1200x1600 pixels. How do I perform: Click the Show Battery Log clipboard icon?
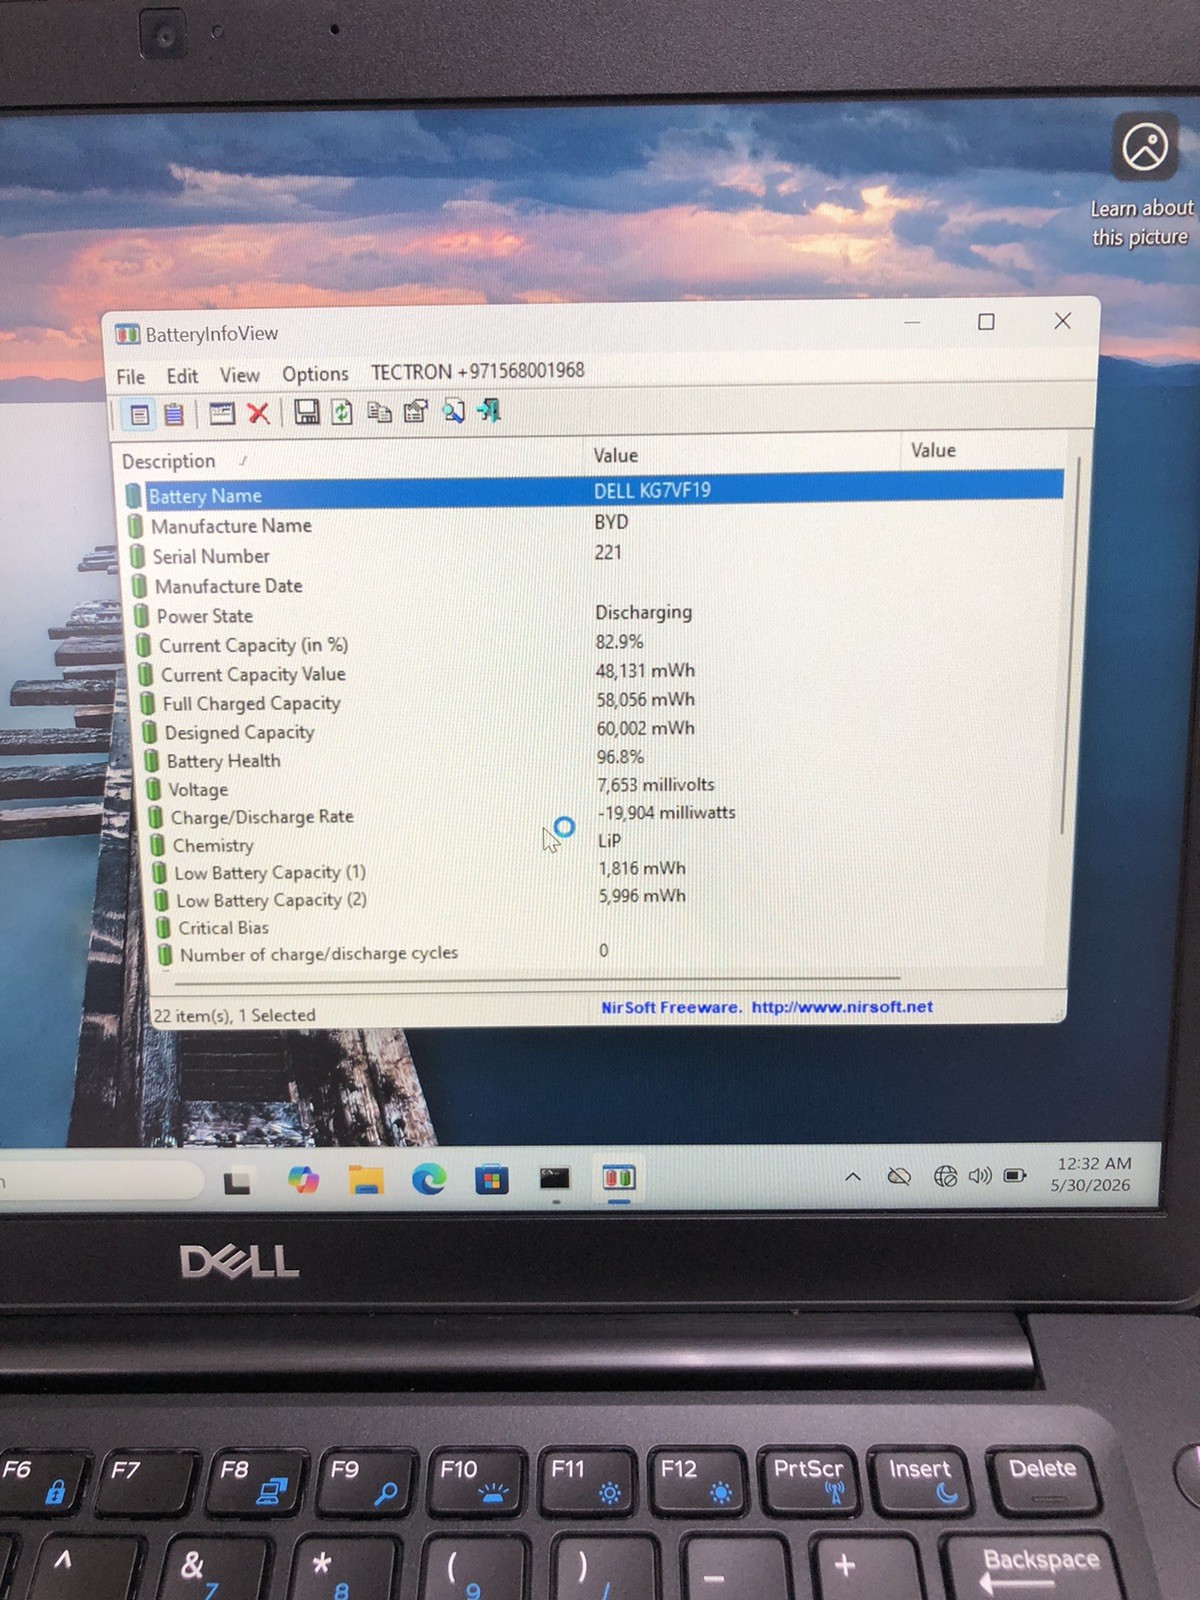coord(174,413)
